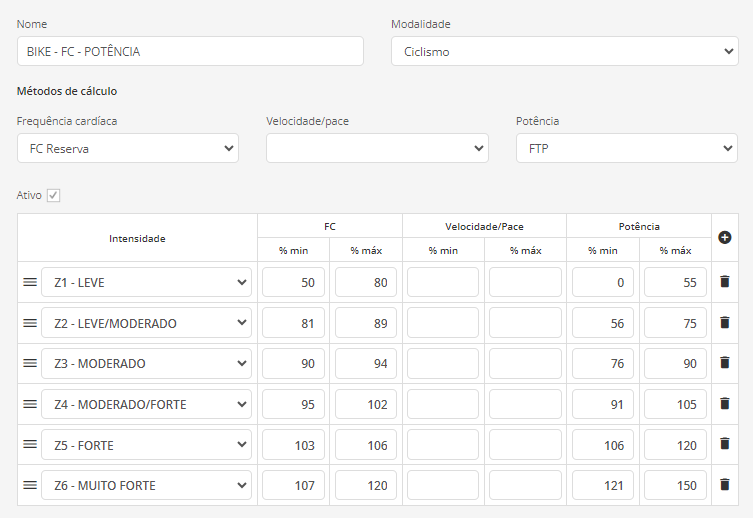Click Z3 Potência % min field showing 76
The width and height of the screenshot is (753, 518).
pyautogui.click(x=603, y=363)
